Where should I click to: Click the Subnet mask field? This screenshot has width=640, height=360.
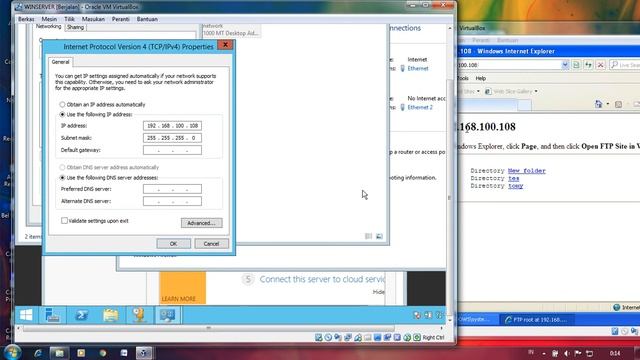(172, 138)
